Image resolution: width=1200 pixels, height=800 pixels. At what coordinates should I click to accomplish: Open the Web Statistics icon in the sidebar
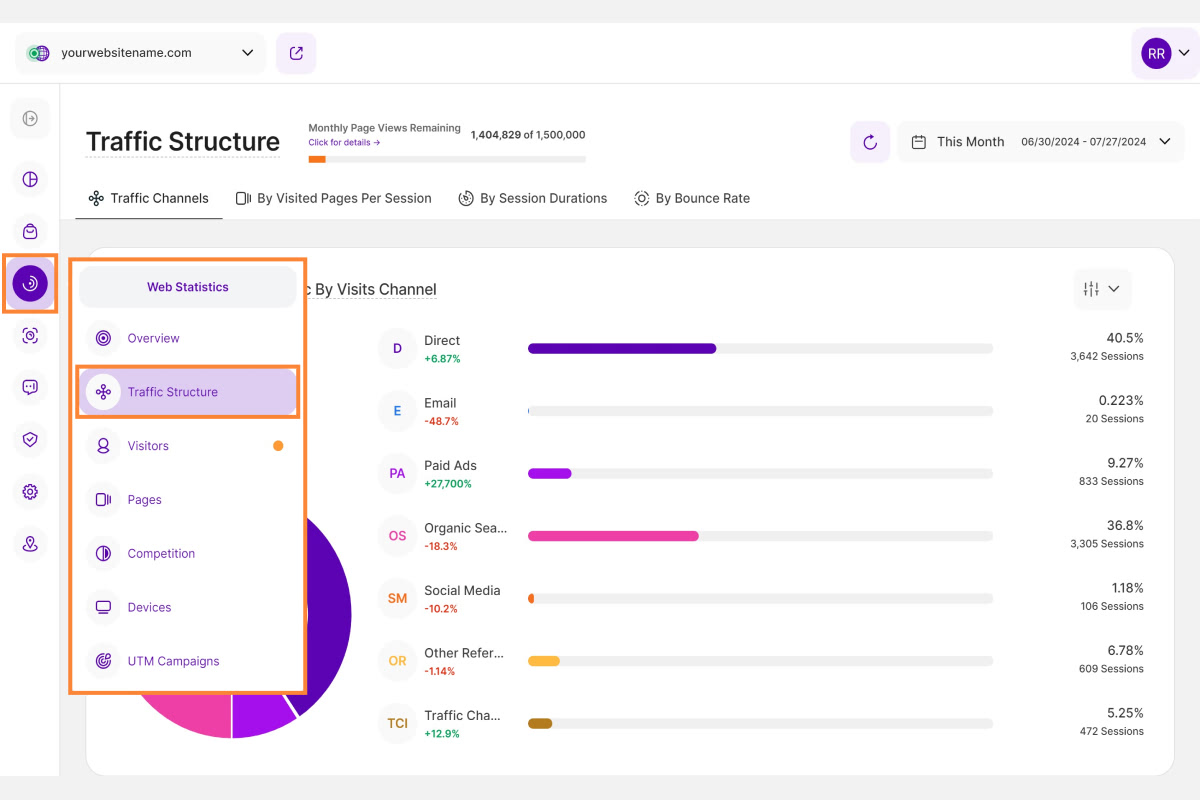click(x=30, y=283)
